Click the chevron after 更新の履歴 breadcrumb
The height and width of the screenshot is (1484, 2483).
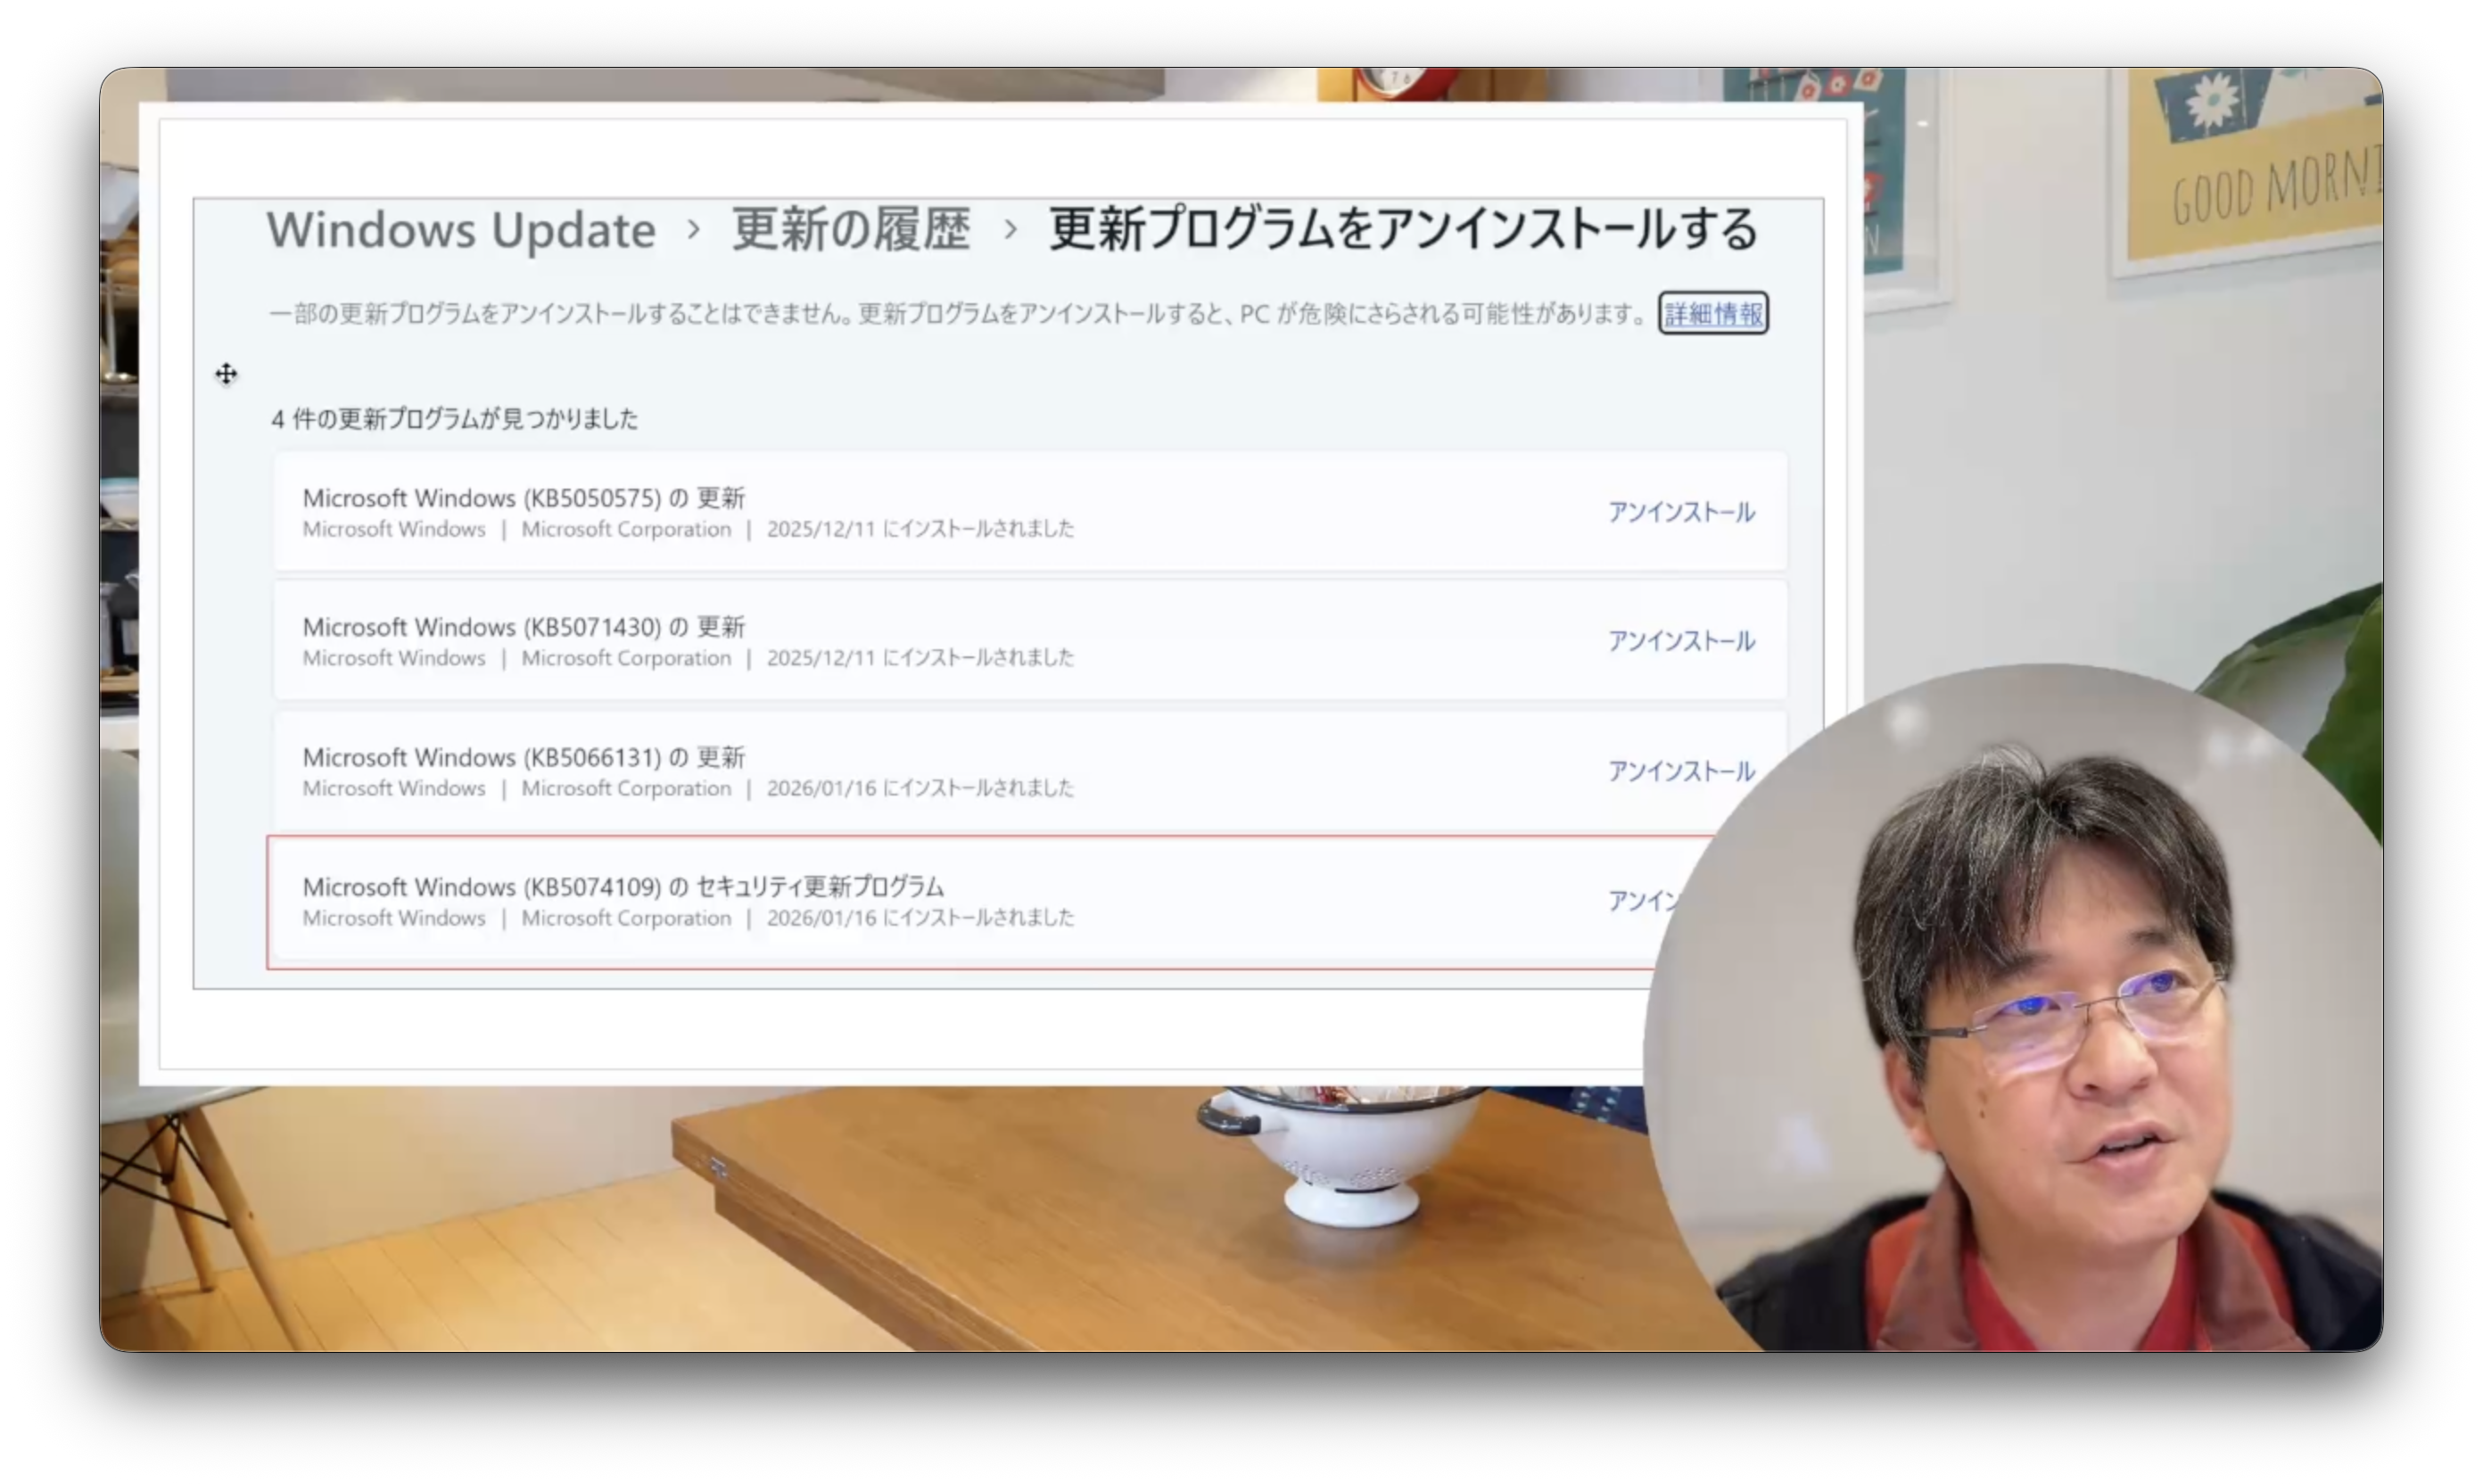click(x=1010, y=229)
